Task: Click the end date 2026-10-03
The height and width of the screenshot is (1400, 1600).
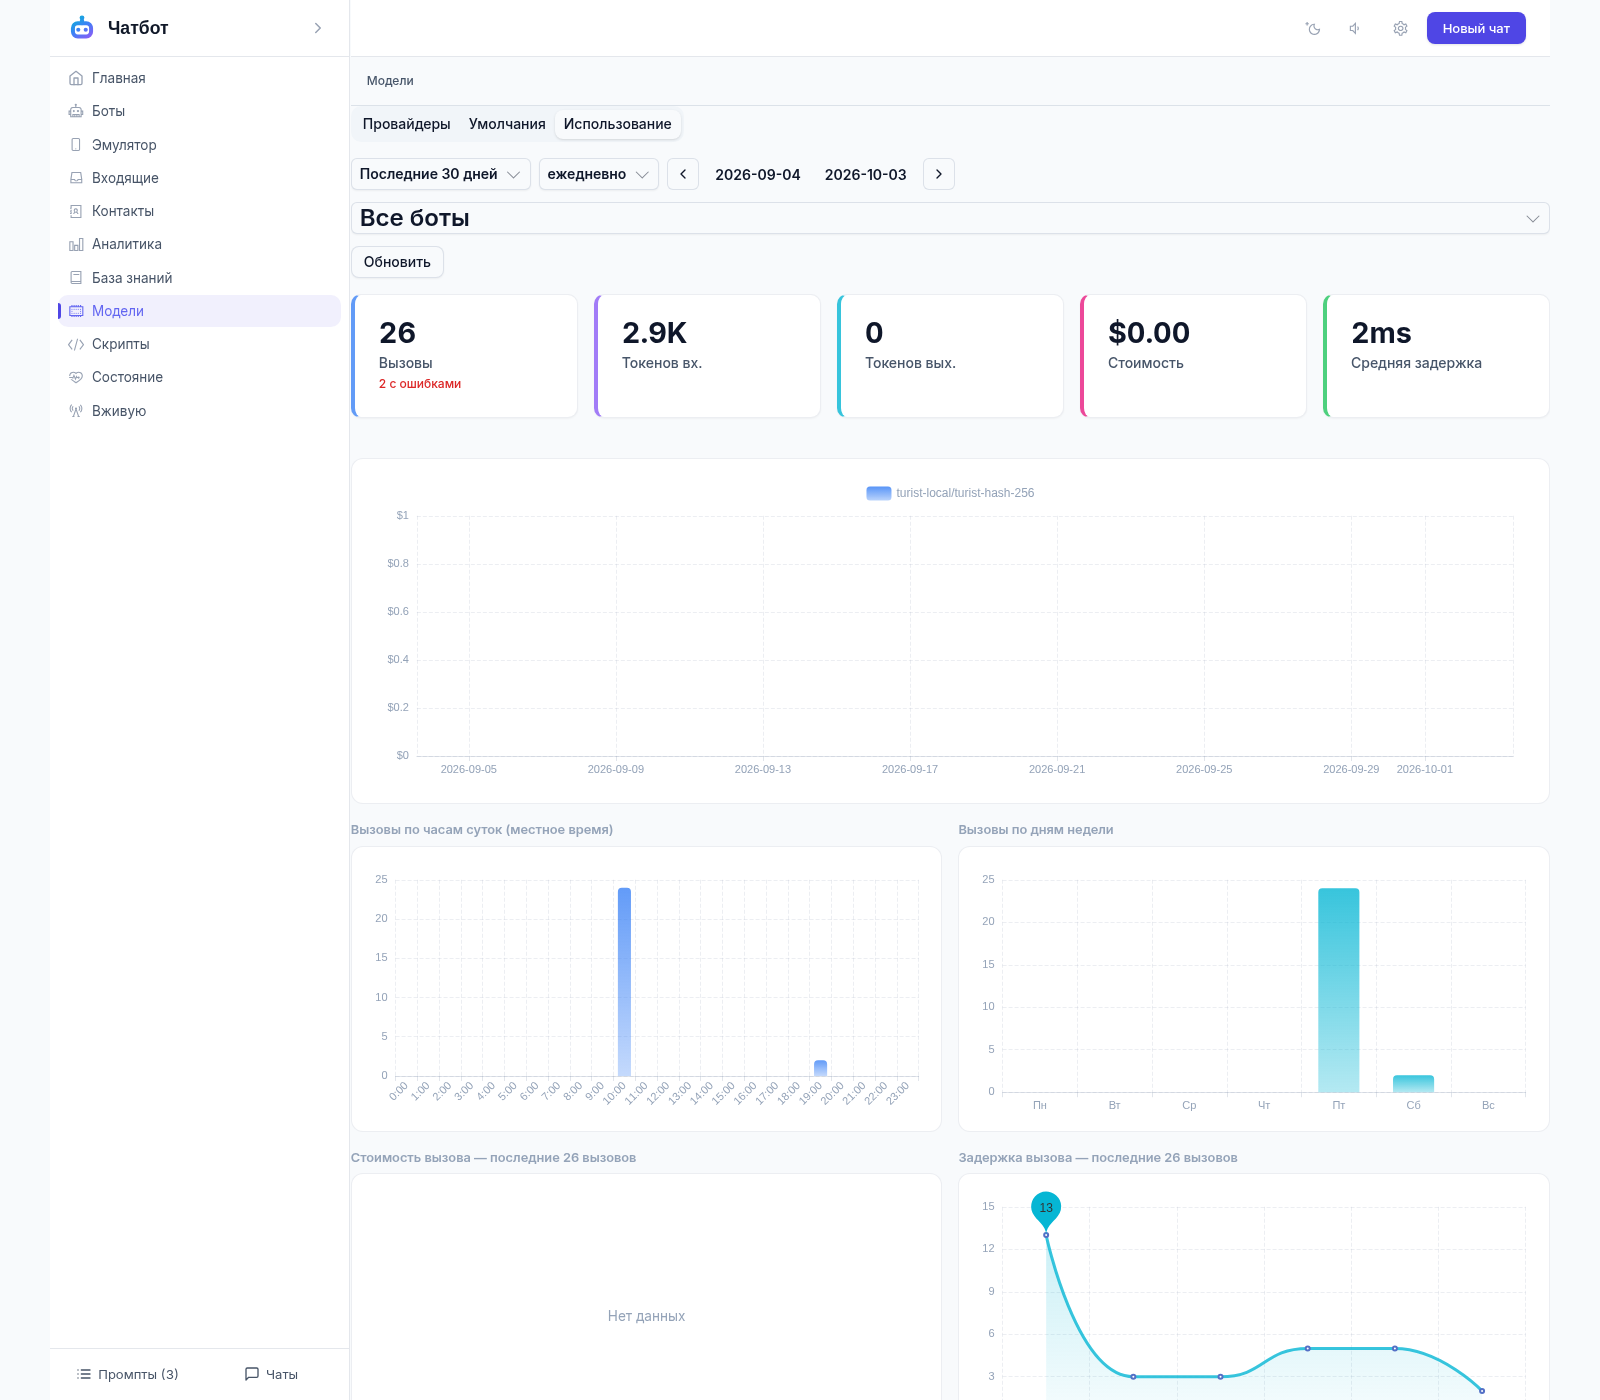Action: 866,174
